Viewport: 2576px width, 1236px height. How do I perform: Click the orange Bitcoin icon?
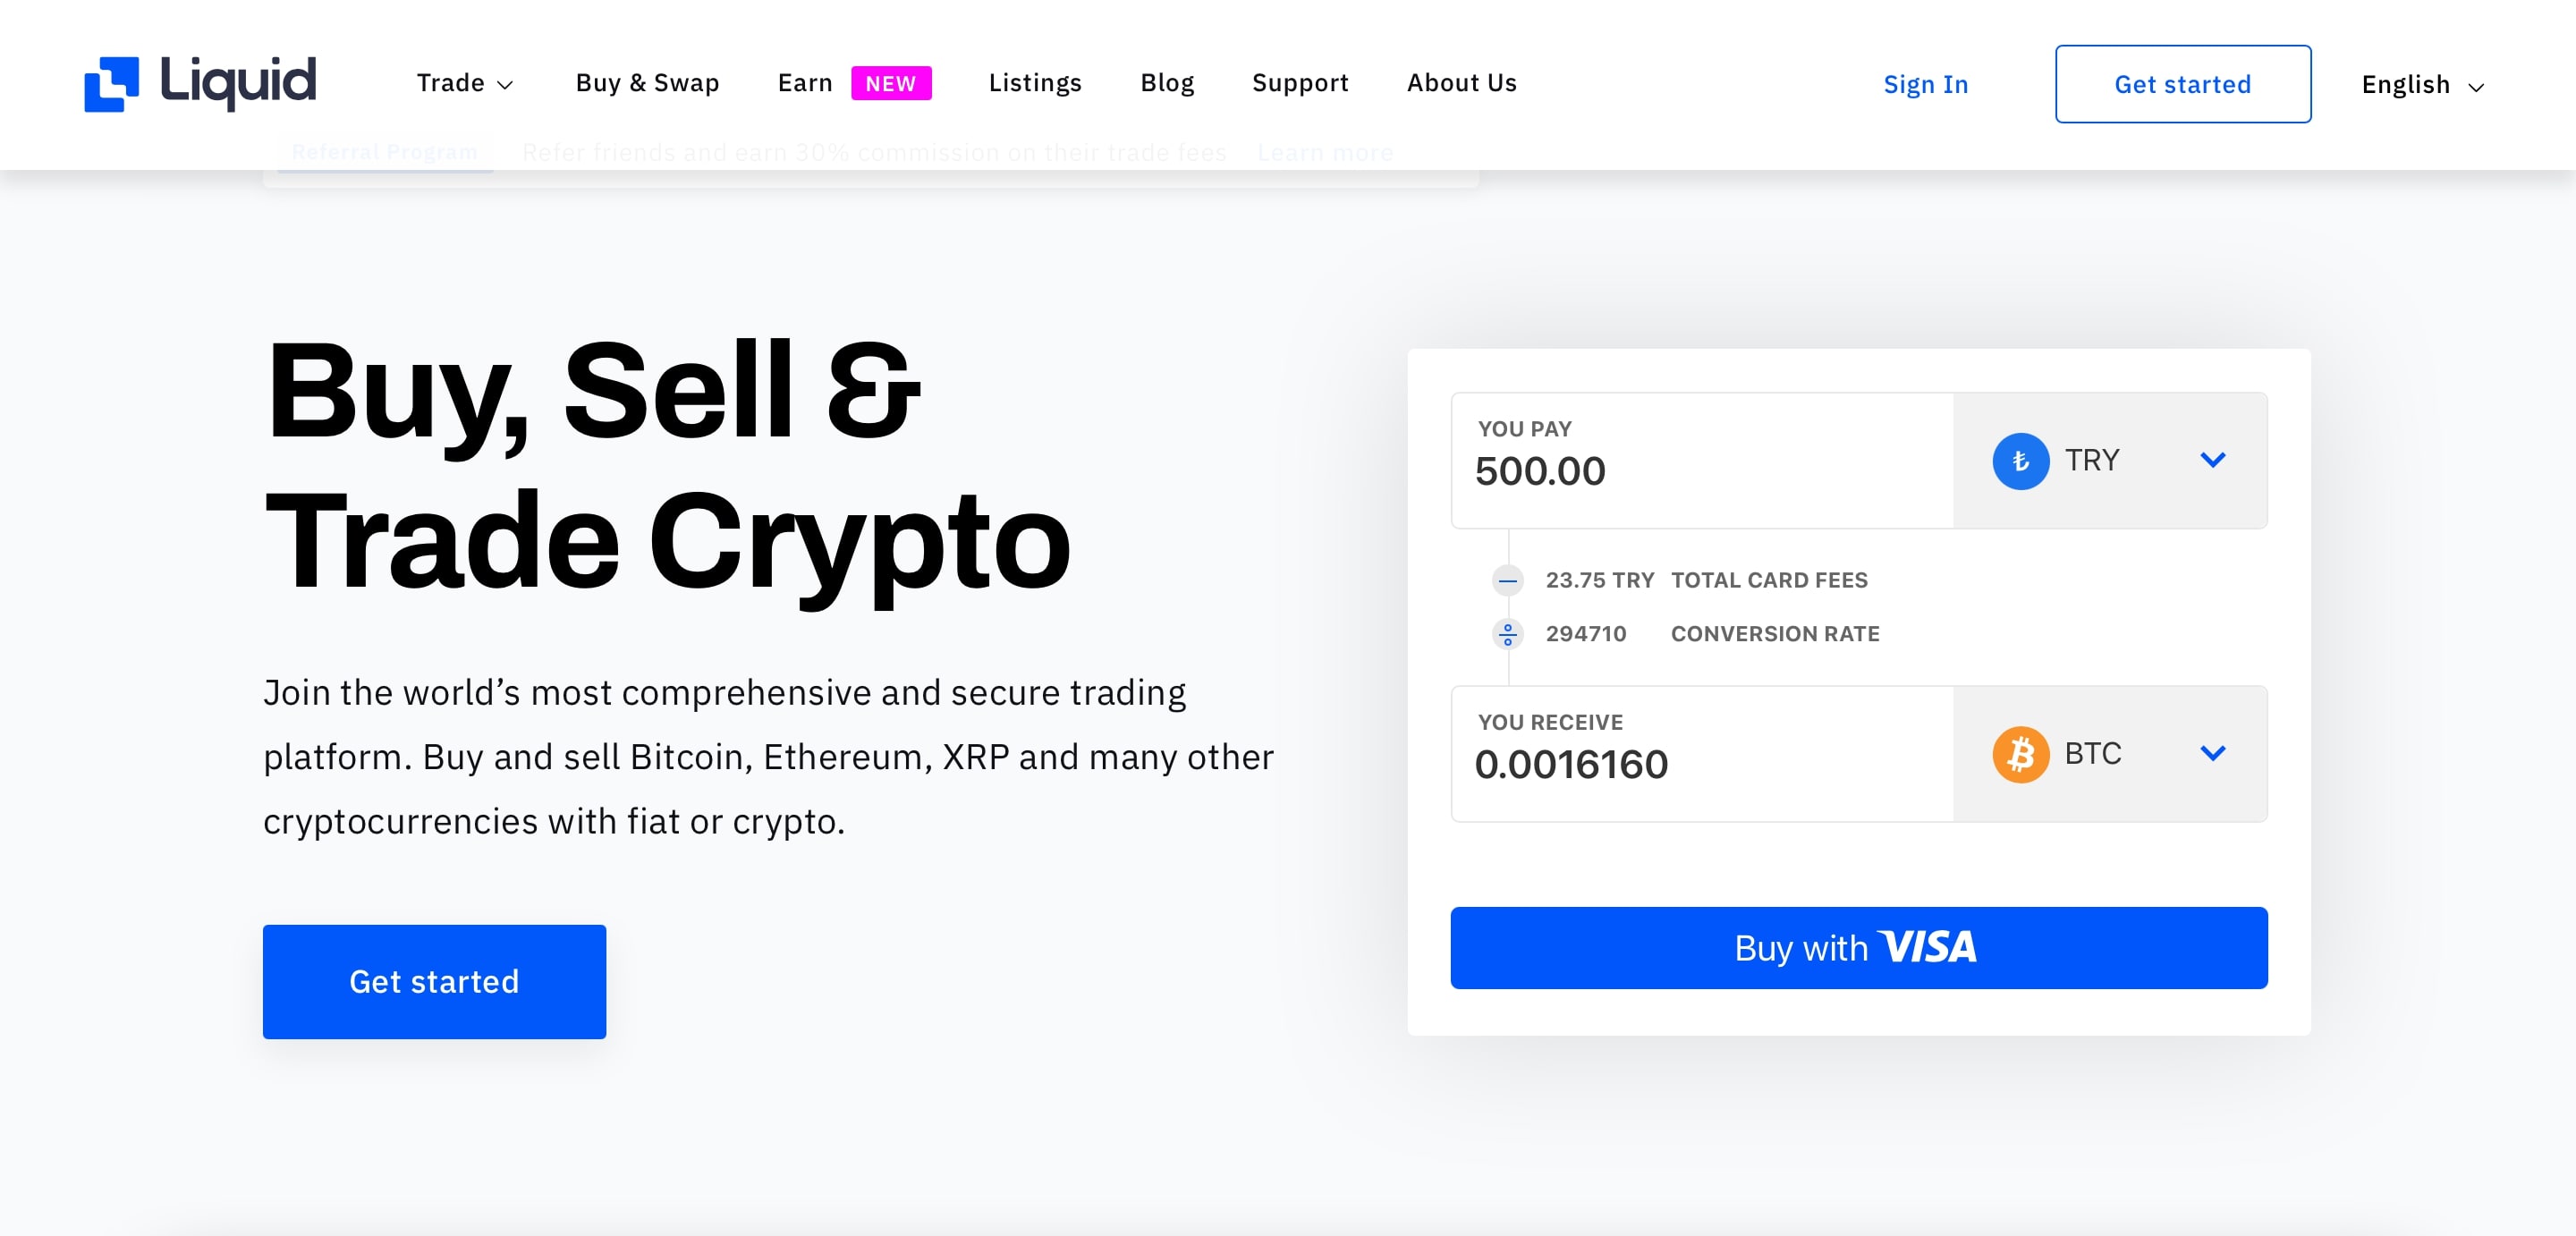[x=2020, y=754]
